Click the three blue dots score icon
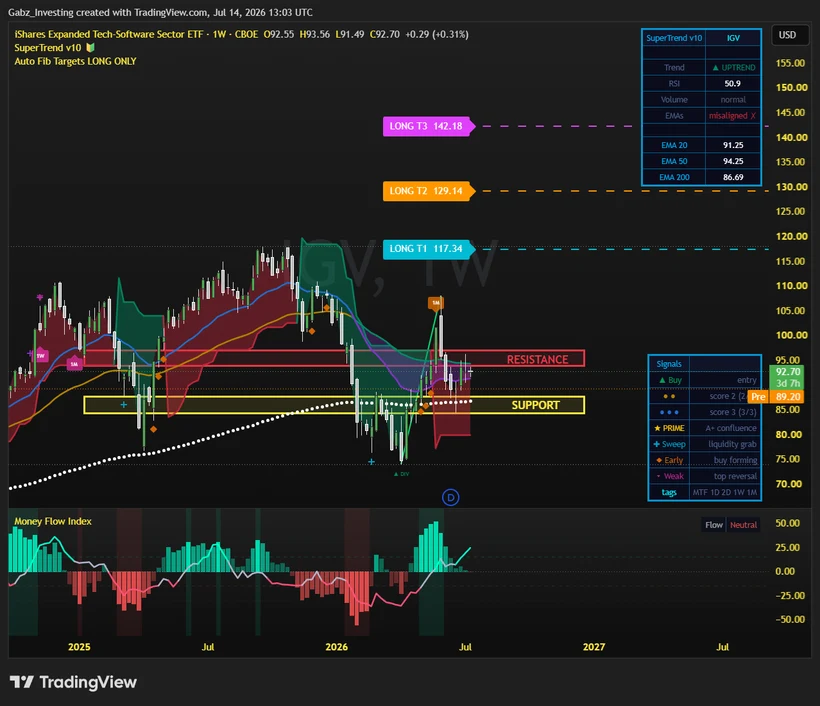This screenshot has height=706, width=820. point(669,412)
